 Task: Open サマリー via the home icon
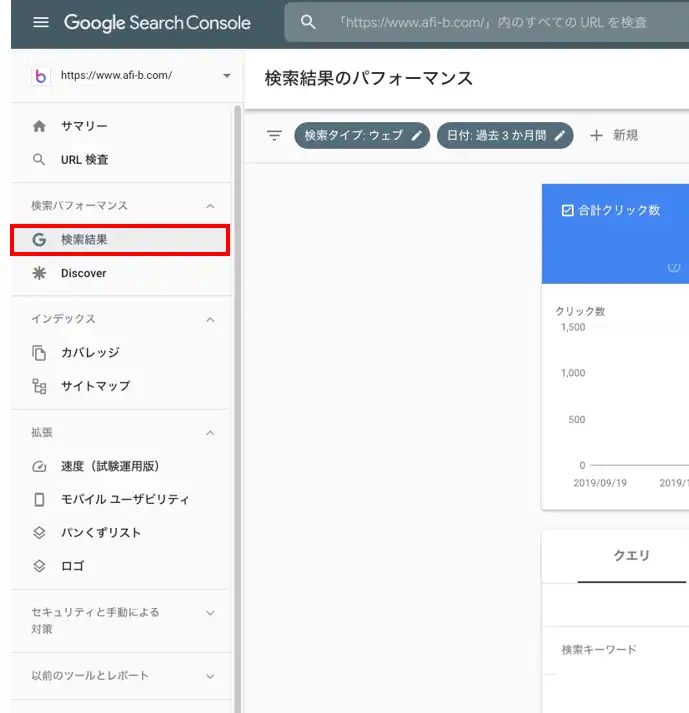pyautogui.click(x=40, y=126)
